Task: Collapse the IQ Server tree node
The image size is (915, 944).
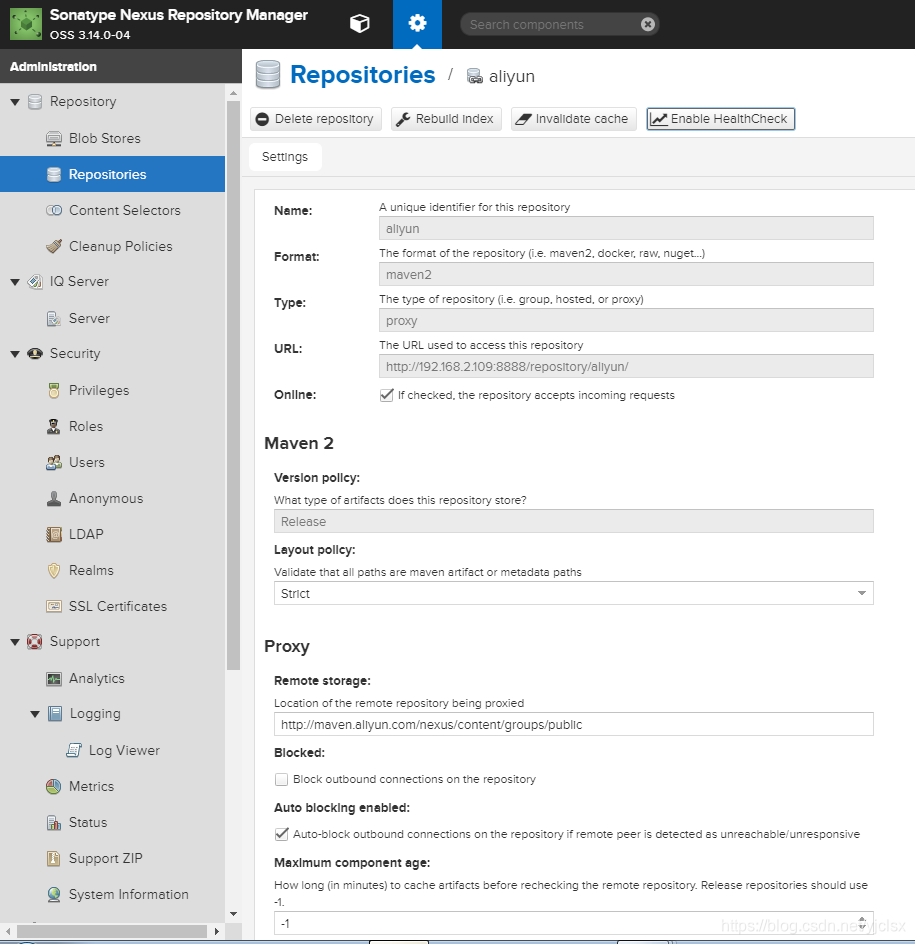Action: tap(16, 282)
